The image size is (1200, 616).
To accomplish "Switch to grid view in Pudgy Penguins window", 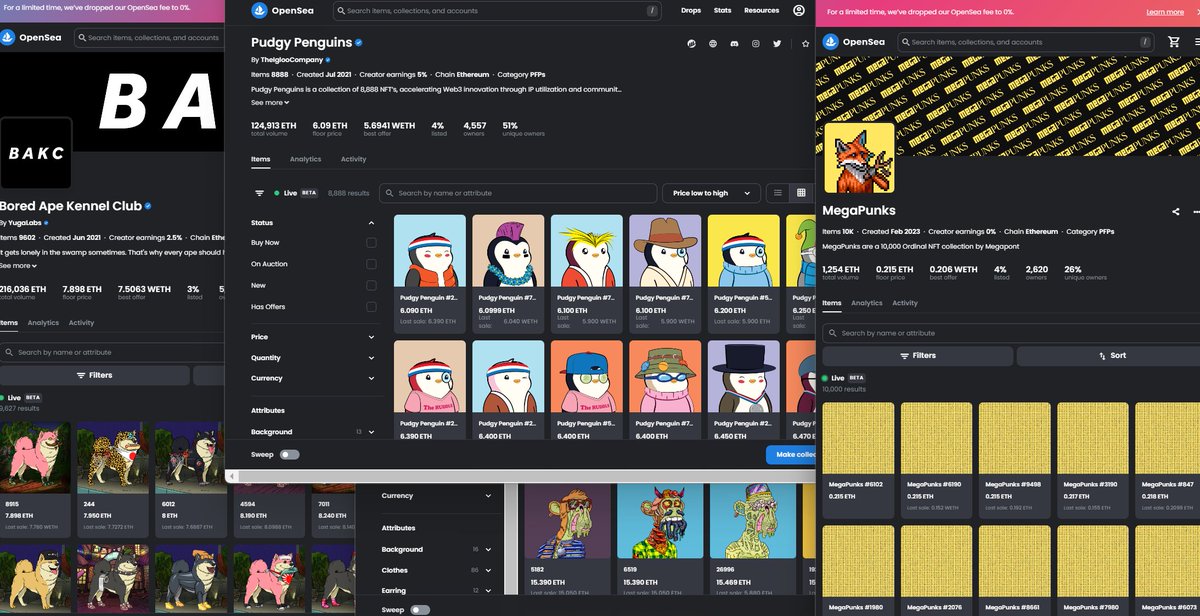I will tap(801, 193).
